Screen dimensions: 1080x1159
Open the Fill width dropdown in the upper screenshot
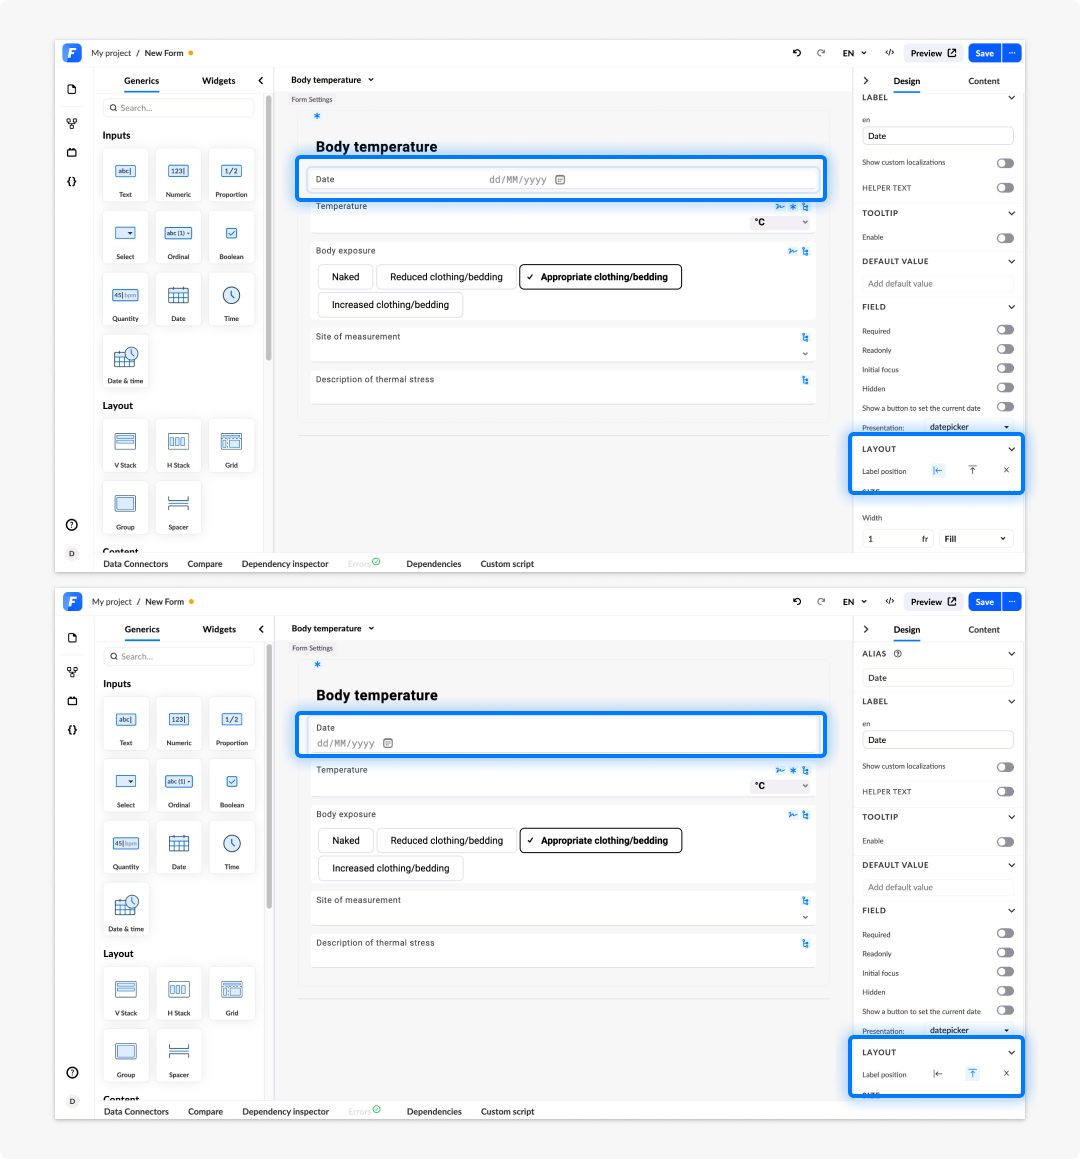click(x=975, y=539)
